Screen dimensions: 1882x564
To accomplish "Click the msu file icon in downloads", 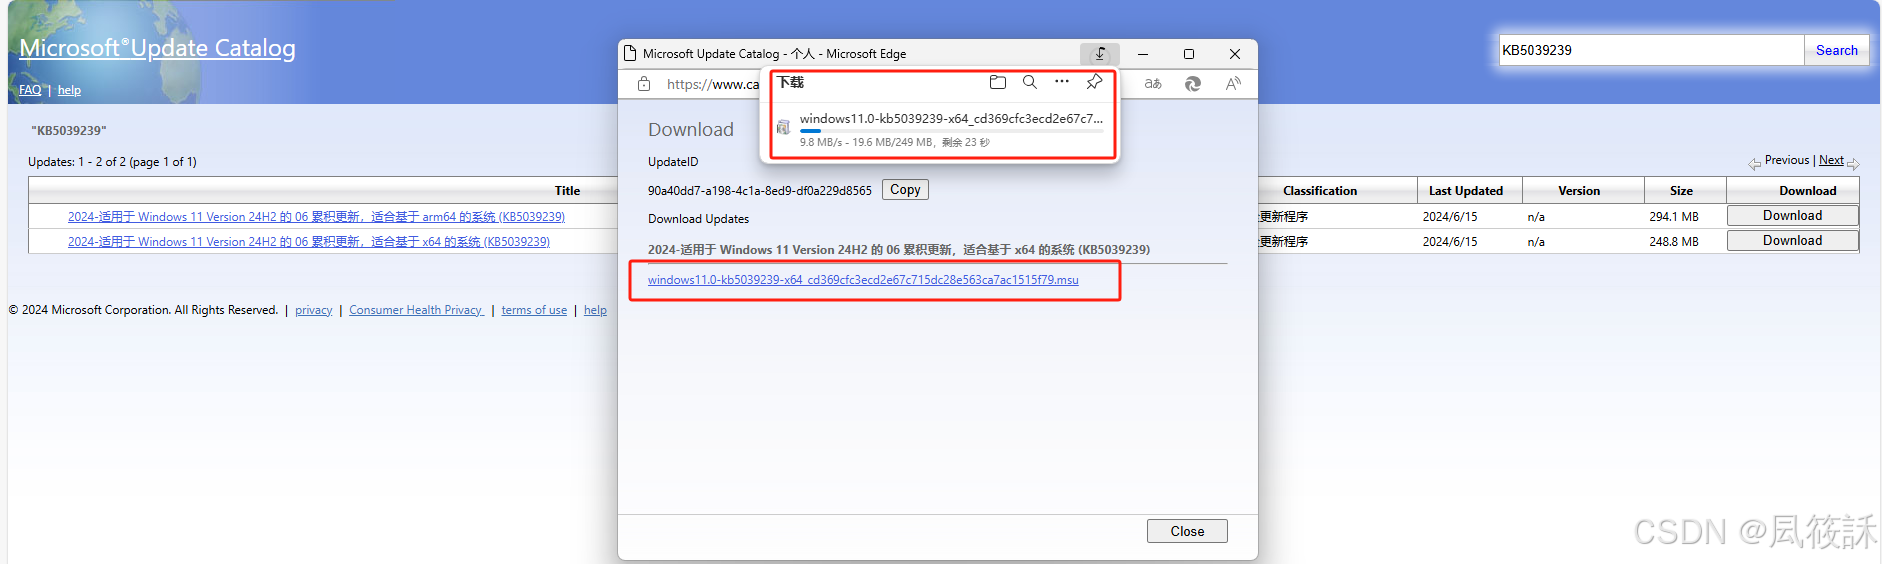I will coord(783,127).
